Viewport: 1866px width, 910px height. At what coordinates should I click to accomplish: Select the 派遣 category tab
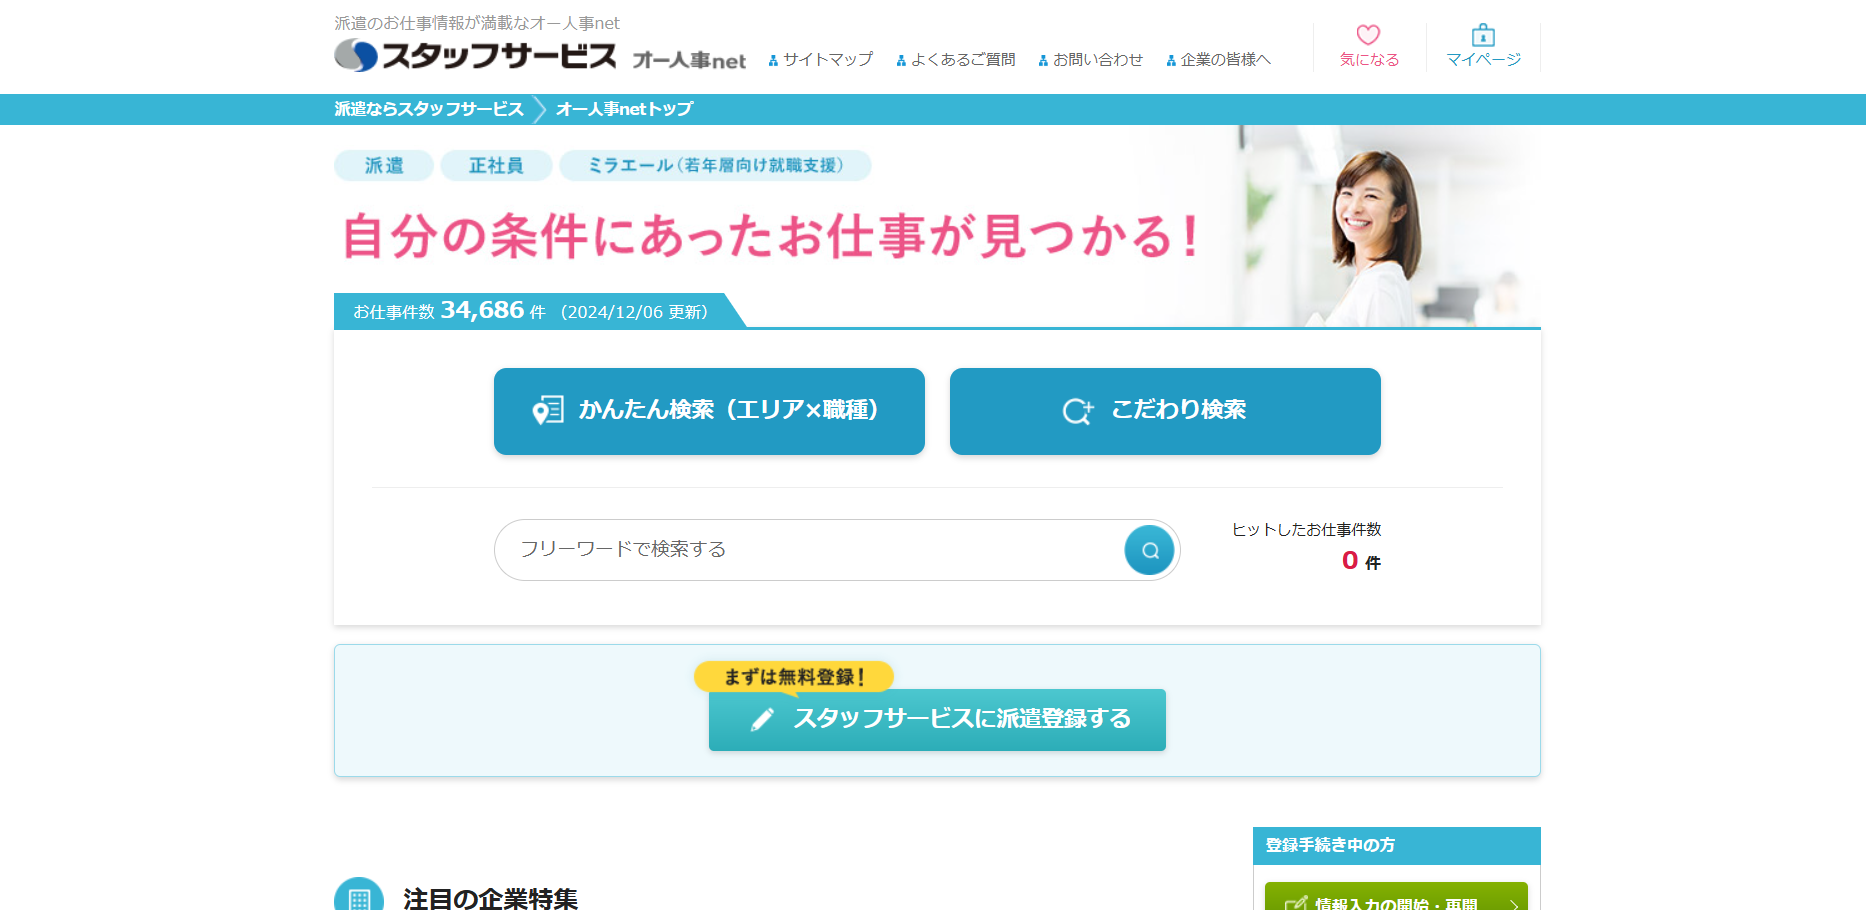coord(384,166)
